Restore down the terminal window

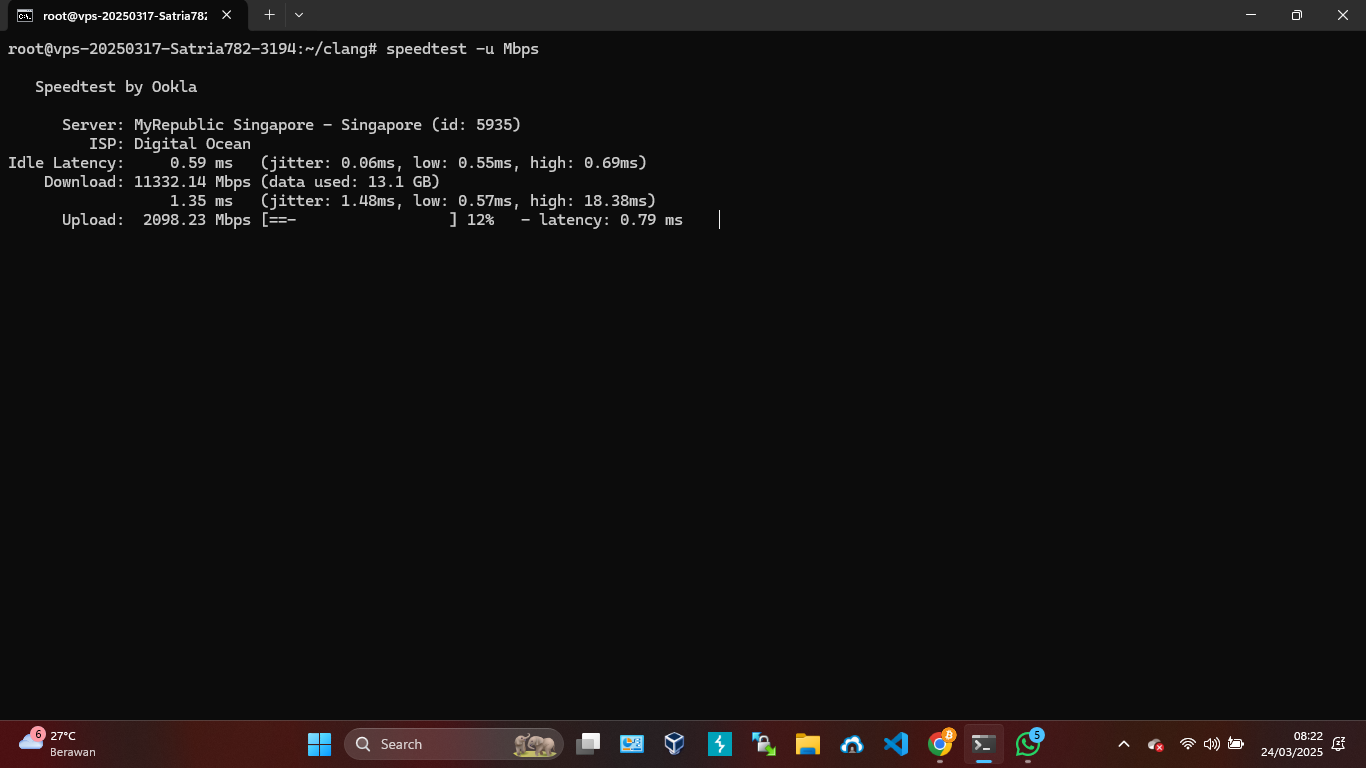pyautogui.click(x=1297, y=15)
